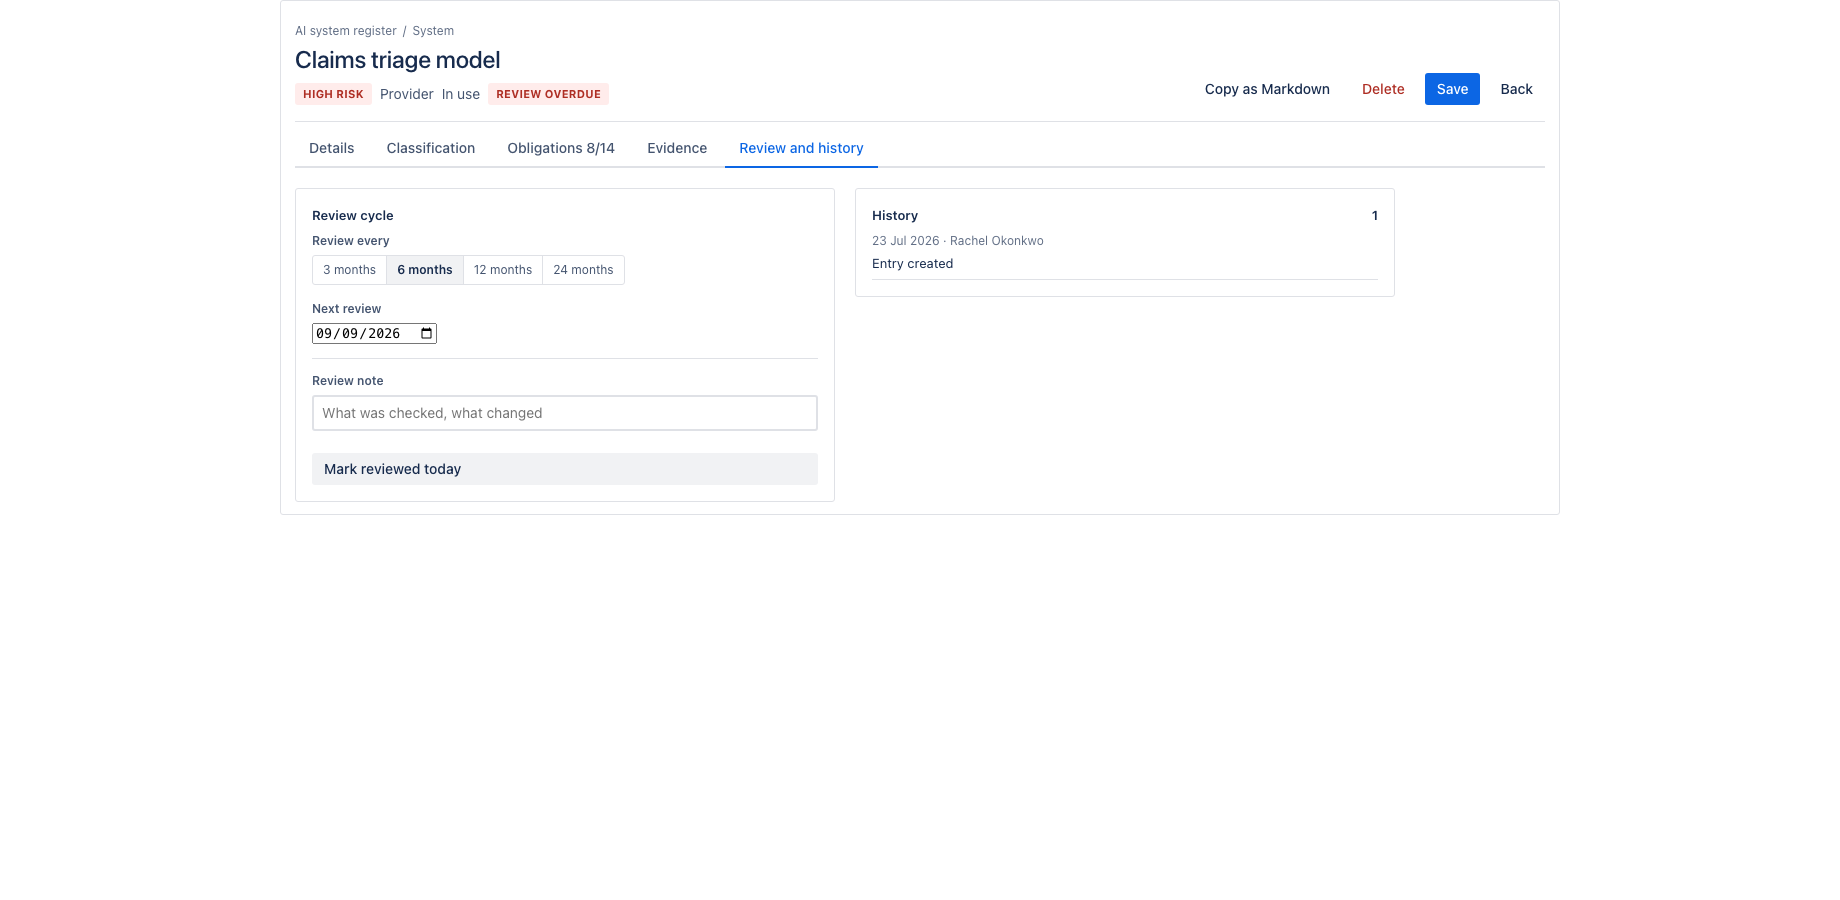The width and height of the screenshot is (1840, 900).
Task: Switch to the Details tab
Action: (x=332, y=148)
